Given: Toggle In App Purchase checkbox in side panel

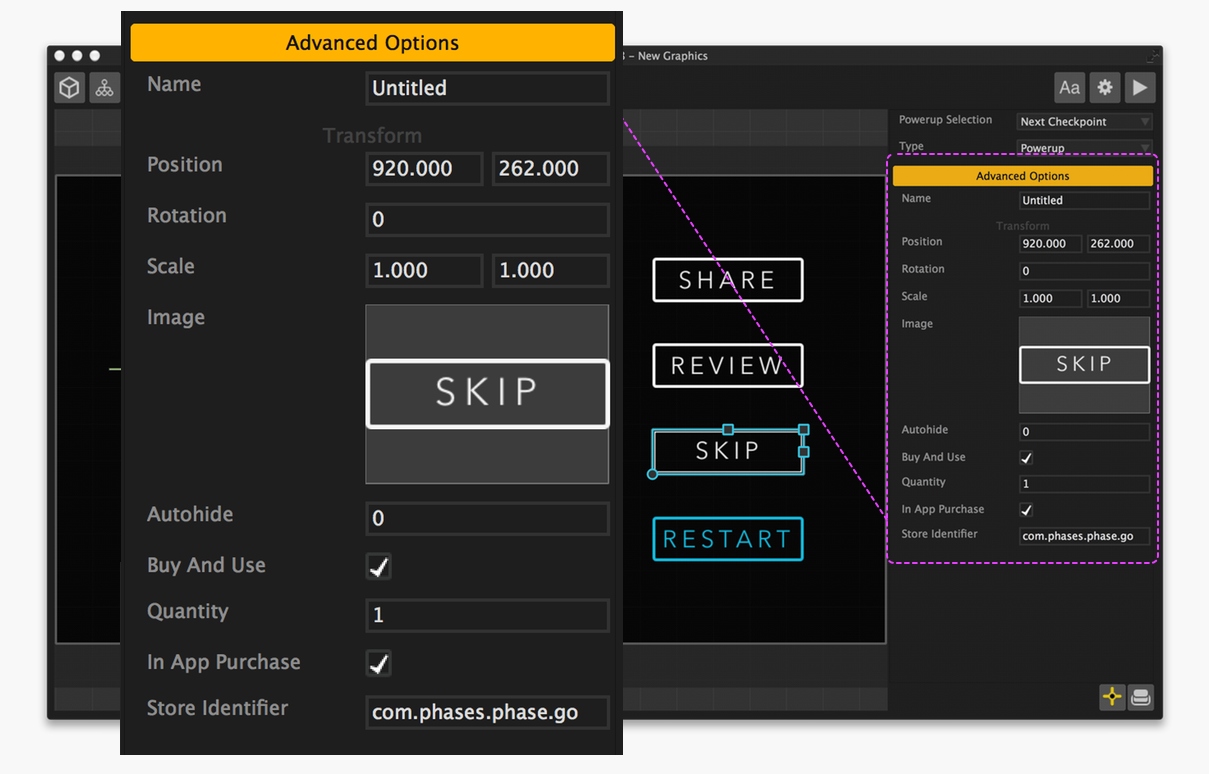Looking at the screenshot, I should tap(1026, 510).
